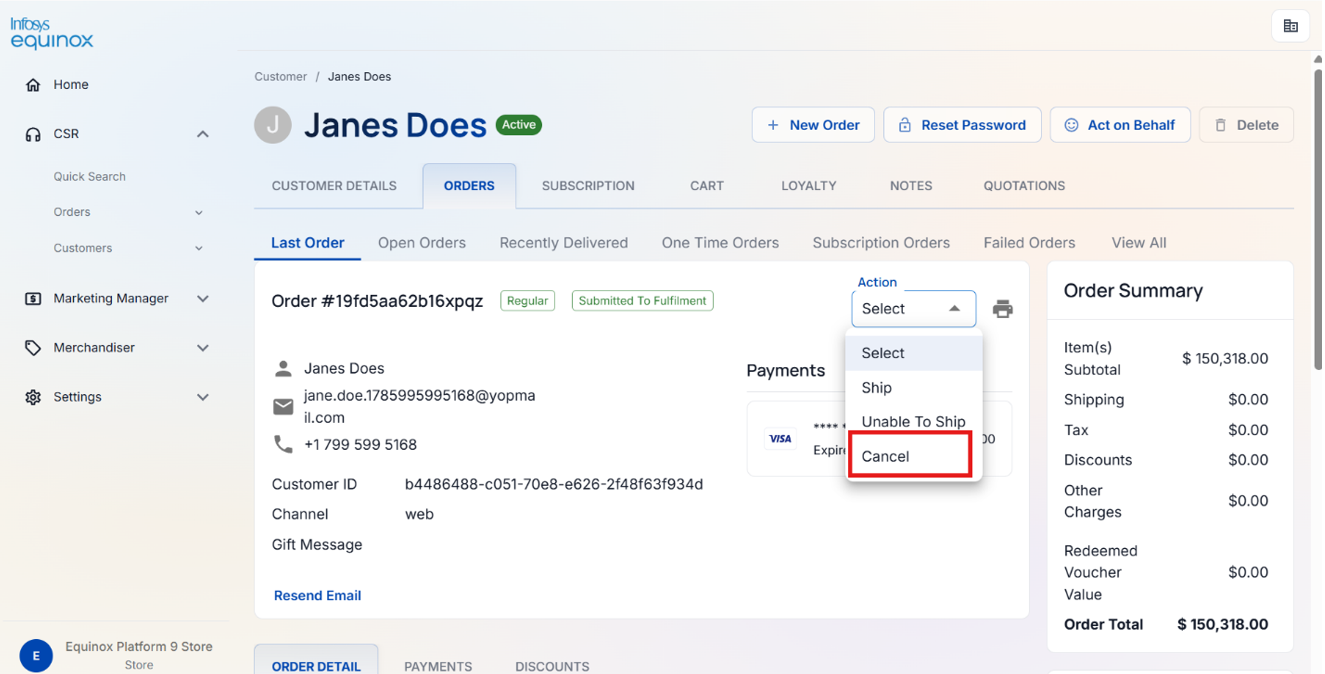
Task: Expand the Settings chevron
Action: click(x=203, y=397)
